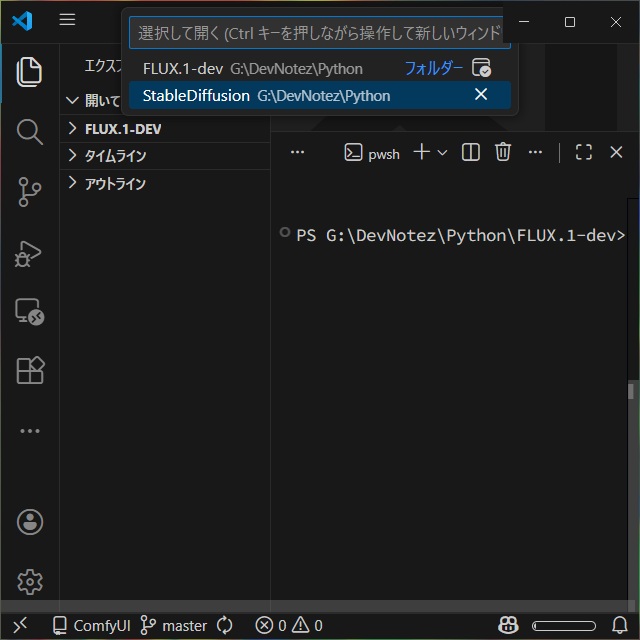Expand the アウトライン section
The height and width of the screenshot is (640, 640).
115,184
